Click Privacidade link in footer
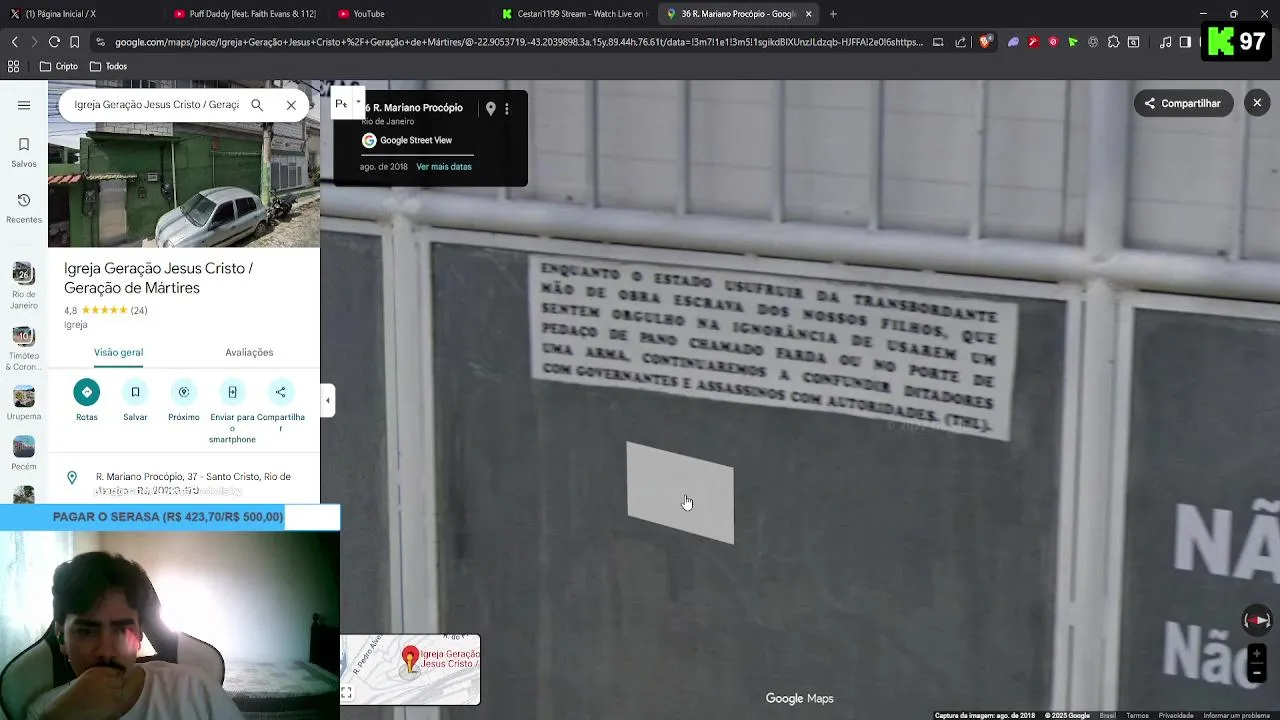1280x720 pixels. (1176, 715)
